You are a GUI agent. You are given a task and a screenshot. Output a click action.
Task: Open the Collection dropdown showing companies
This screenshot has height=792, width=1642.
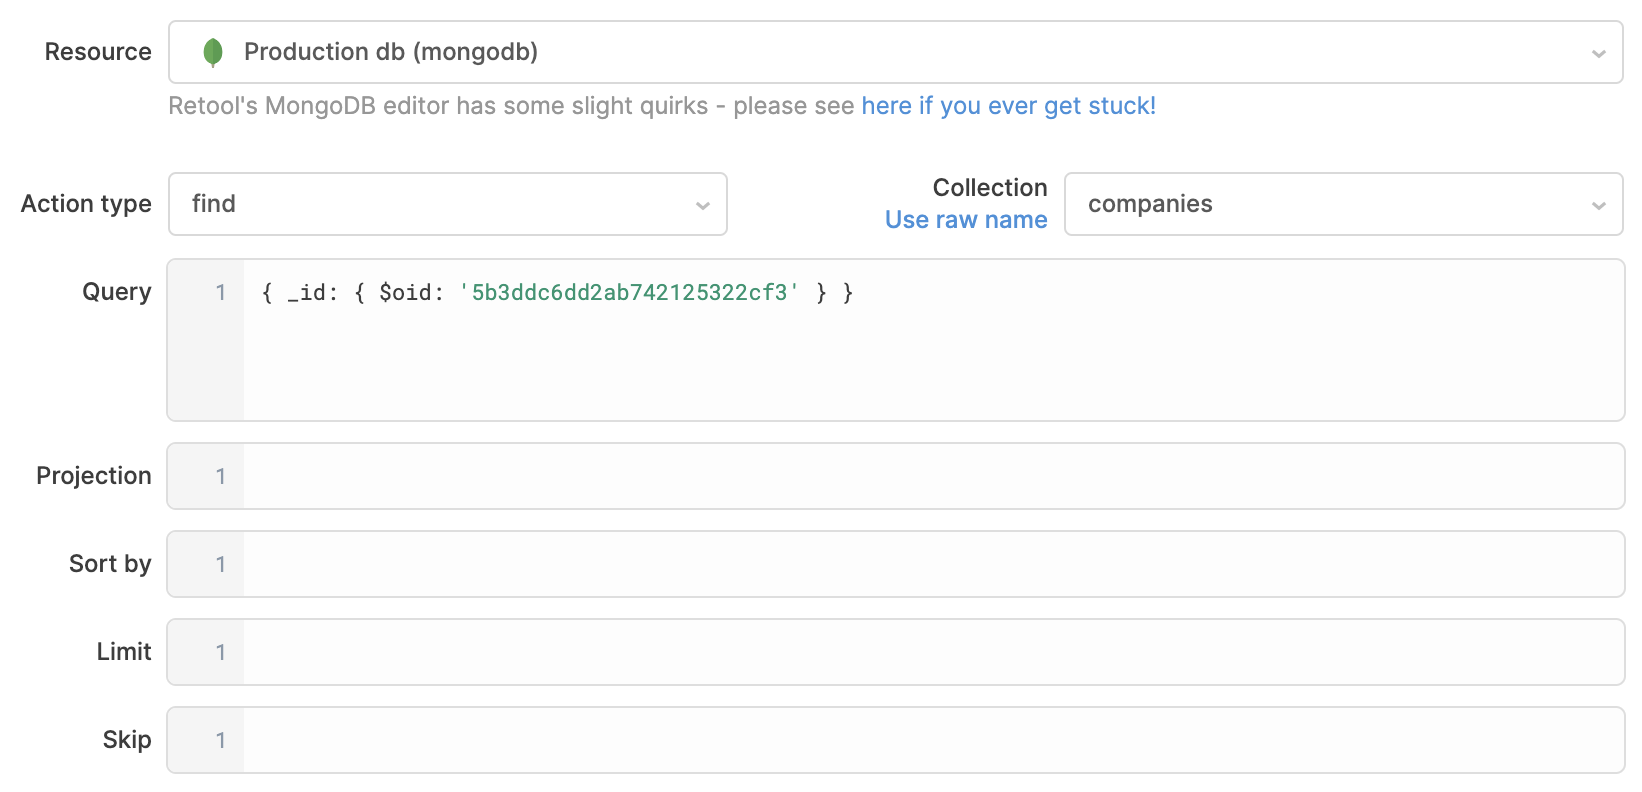pyautogui.click(x=1343, y=204)
